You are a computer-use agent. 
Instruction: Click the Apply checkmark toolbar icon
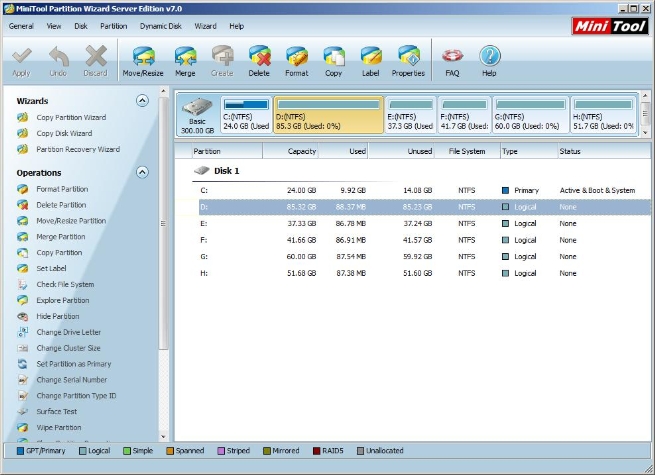coord(22,56)
